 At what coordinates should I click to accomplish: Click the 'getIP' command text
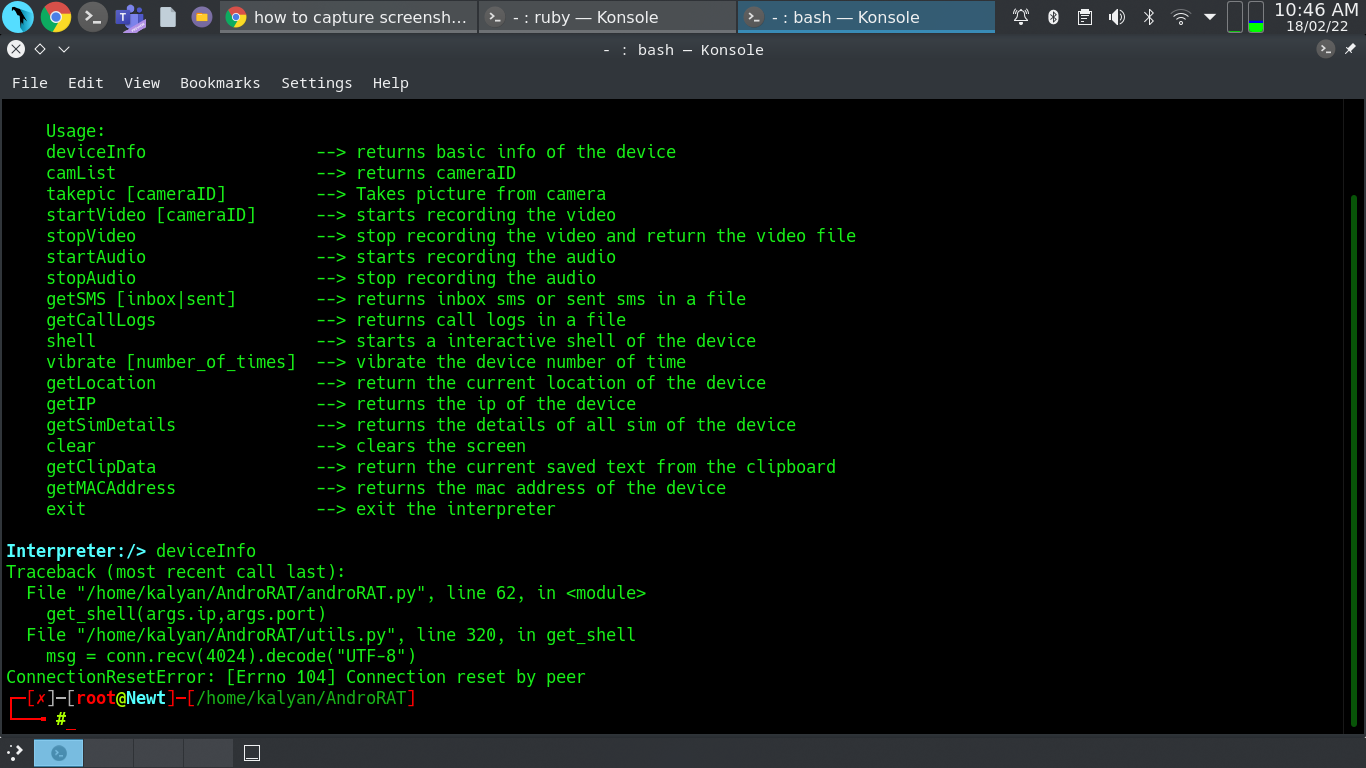(71, 404)
